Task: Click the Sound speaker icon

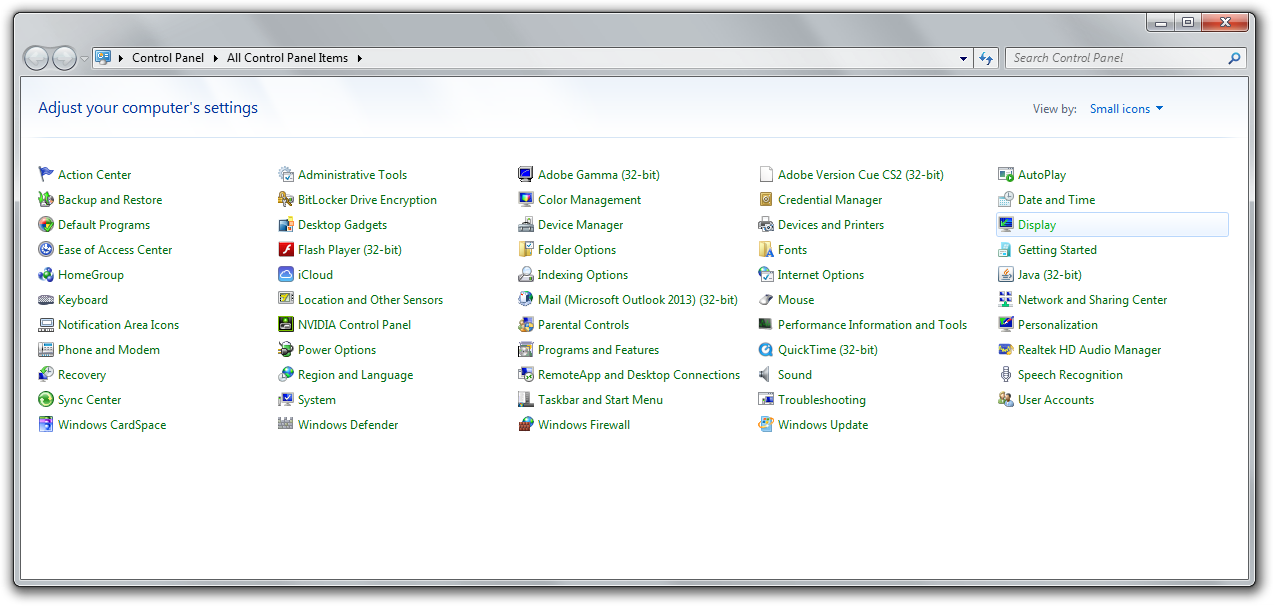Action: point(766,374)
